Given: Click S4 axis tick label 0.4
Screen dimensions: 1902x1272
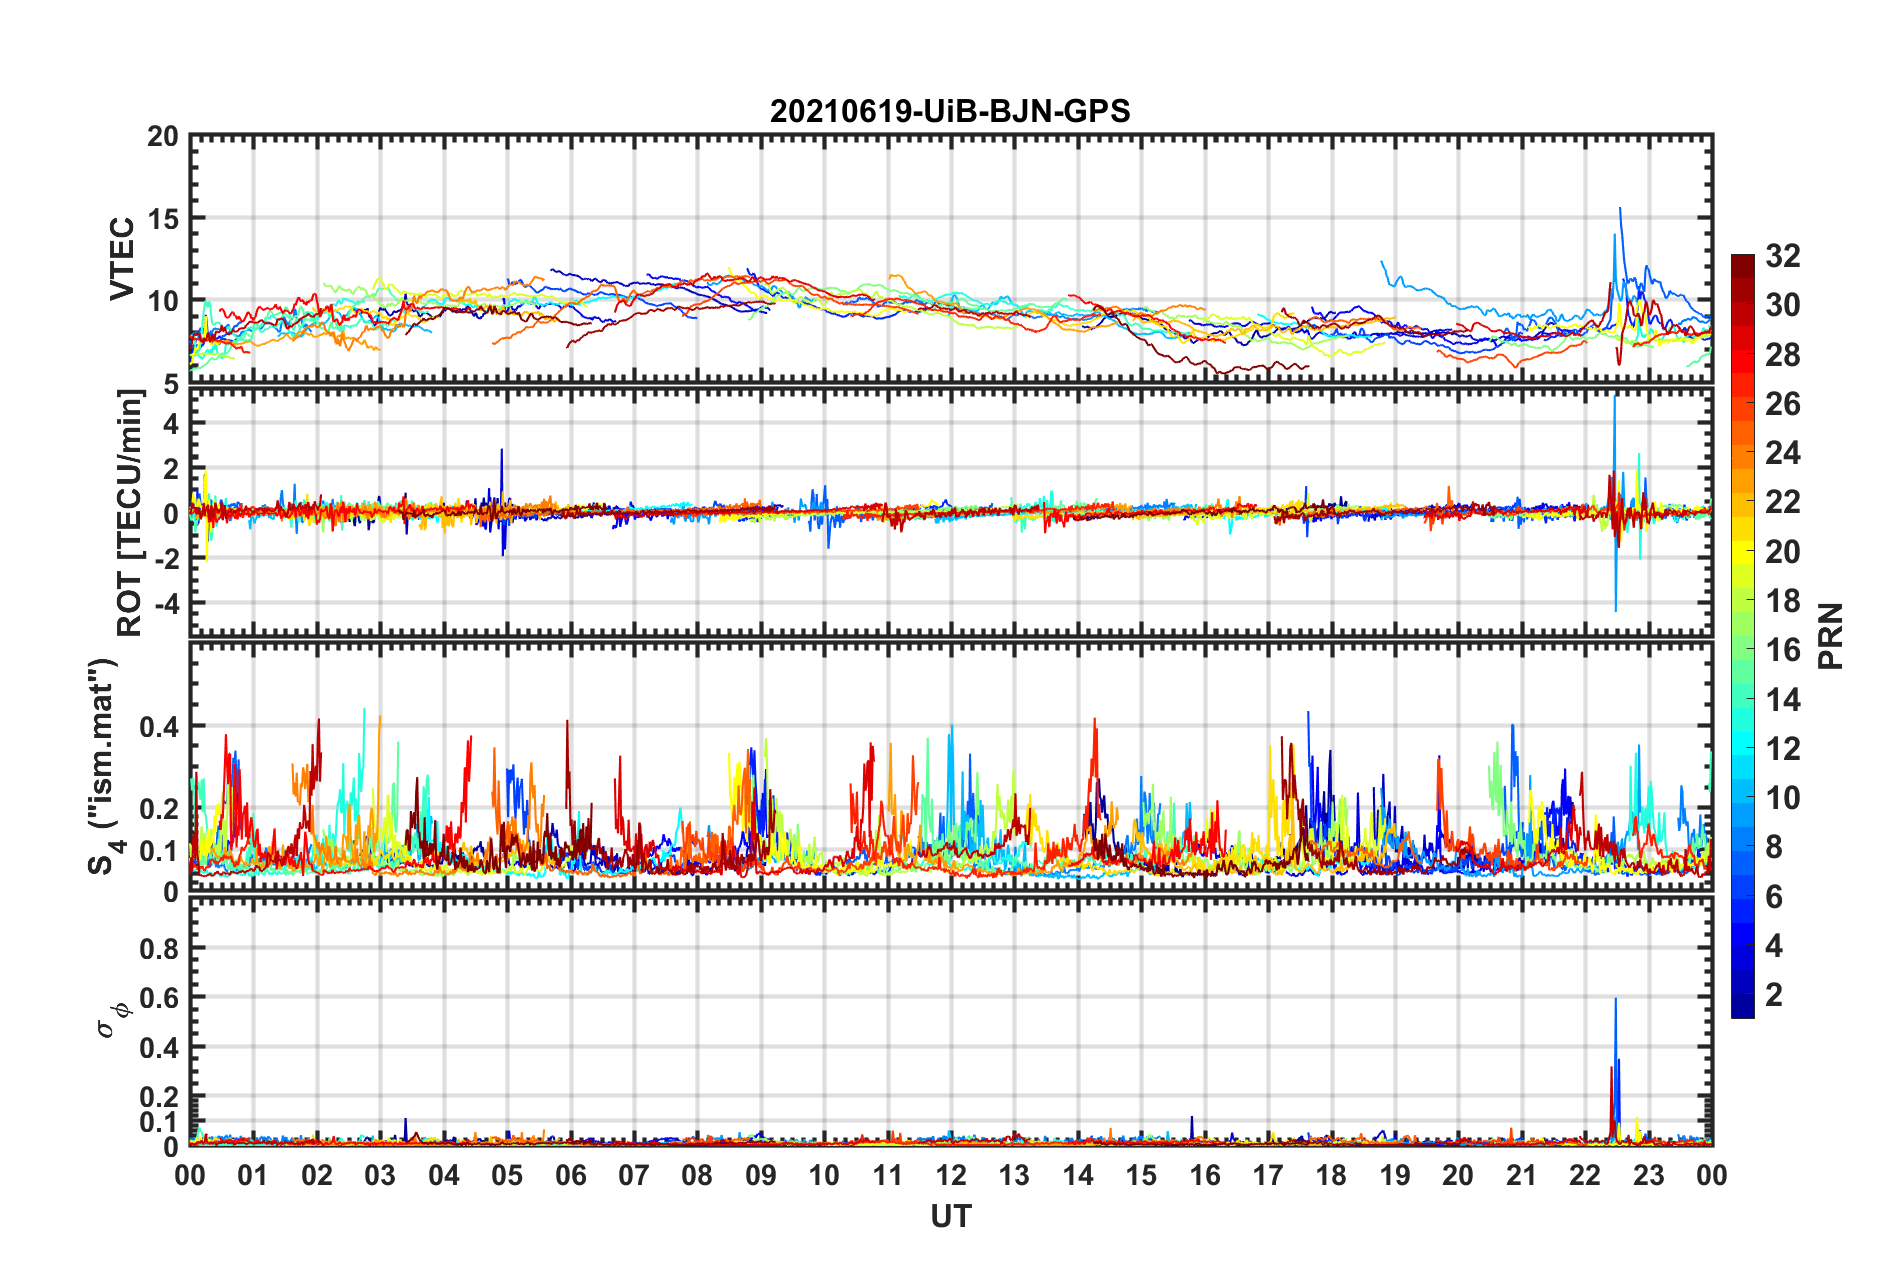Looking at the screenshot, I should click(x=159, y=727).
